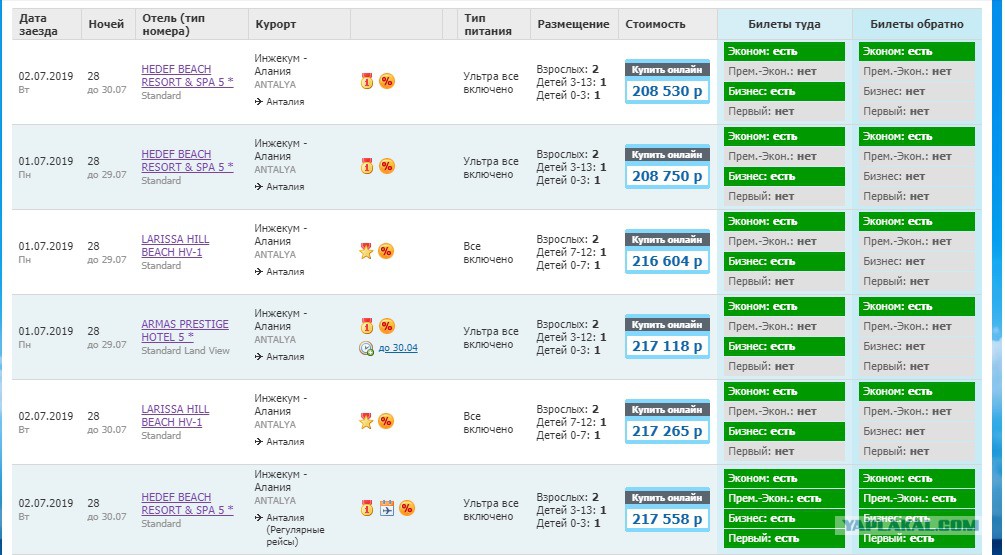Click the 'Тип питания' column header

488,24
